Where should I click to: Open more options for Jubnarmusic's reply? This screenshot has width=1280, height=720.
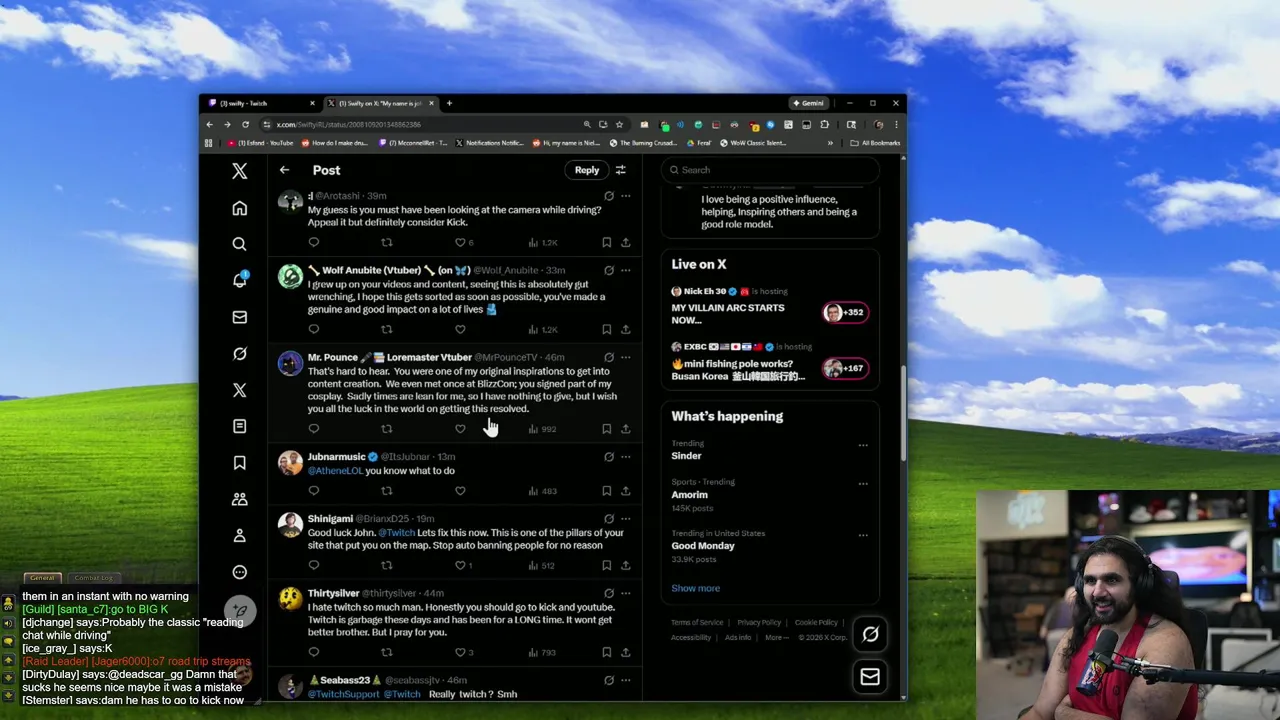point(626,457)
